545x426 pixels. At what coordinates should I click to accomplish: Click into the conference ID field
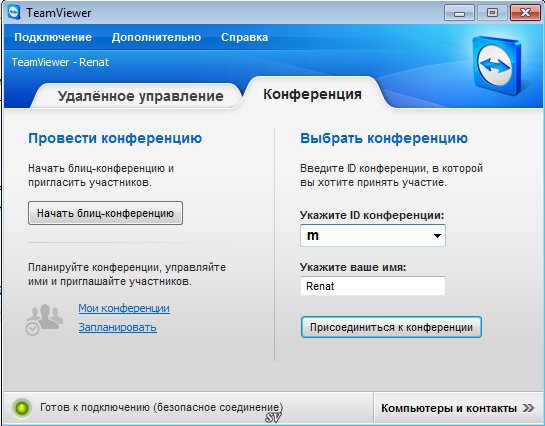pos(373,236)
